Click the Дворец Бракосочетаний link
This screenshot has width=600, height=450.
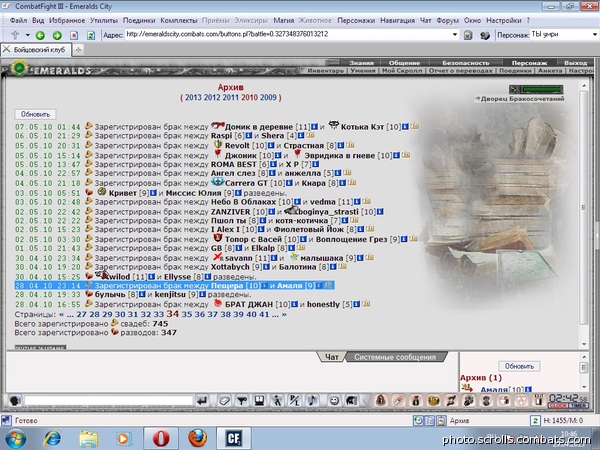(522, 99)
